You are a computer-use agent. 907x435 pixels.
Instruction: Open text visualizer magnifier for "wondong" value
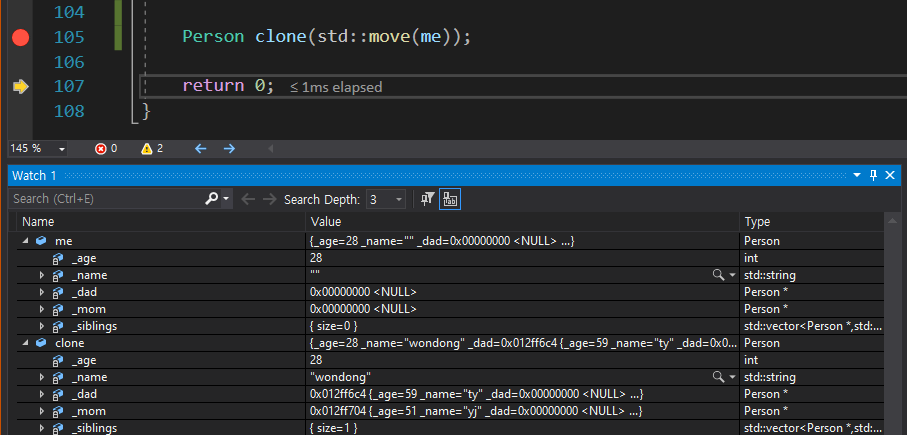tap(718, 377)
